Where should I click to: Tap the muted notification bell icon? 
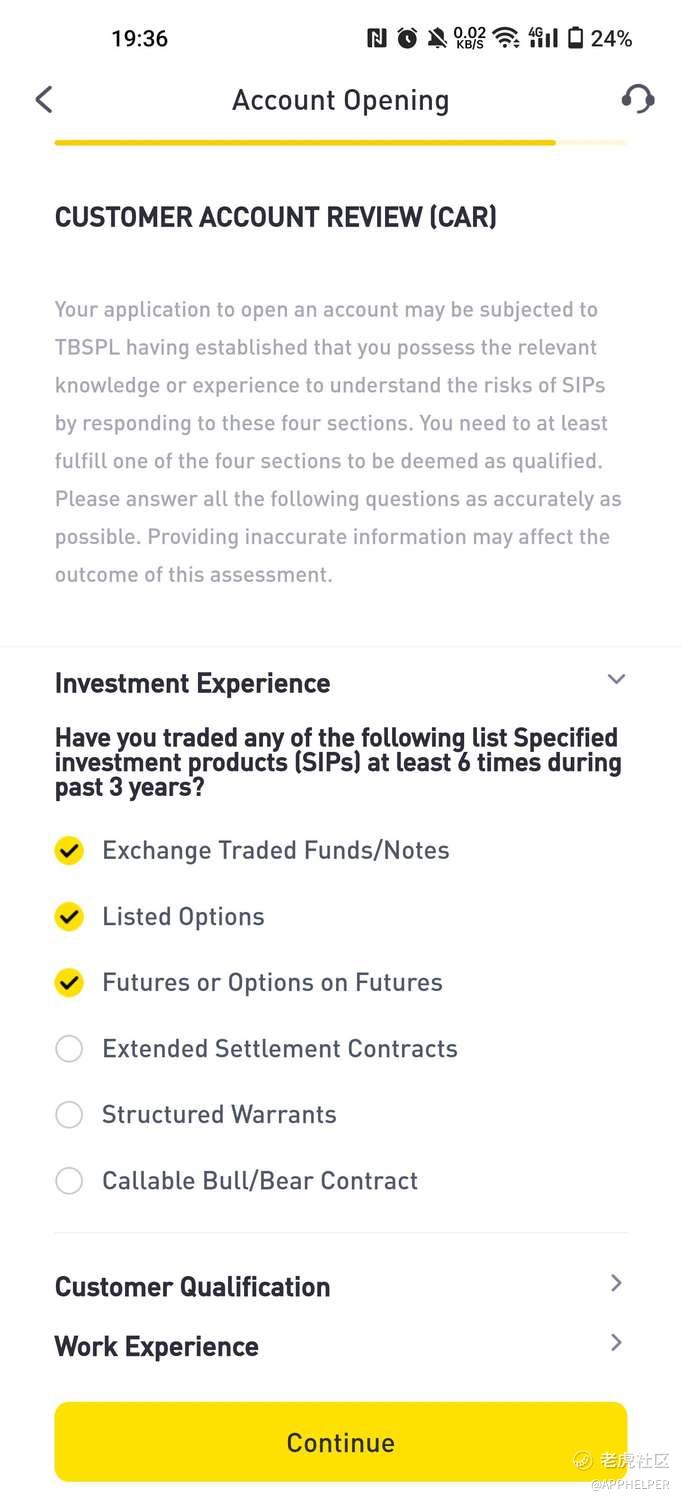coord(437,39)
